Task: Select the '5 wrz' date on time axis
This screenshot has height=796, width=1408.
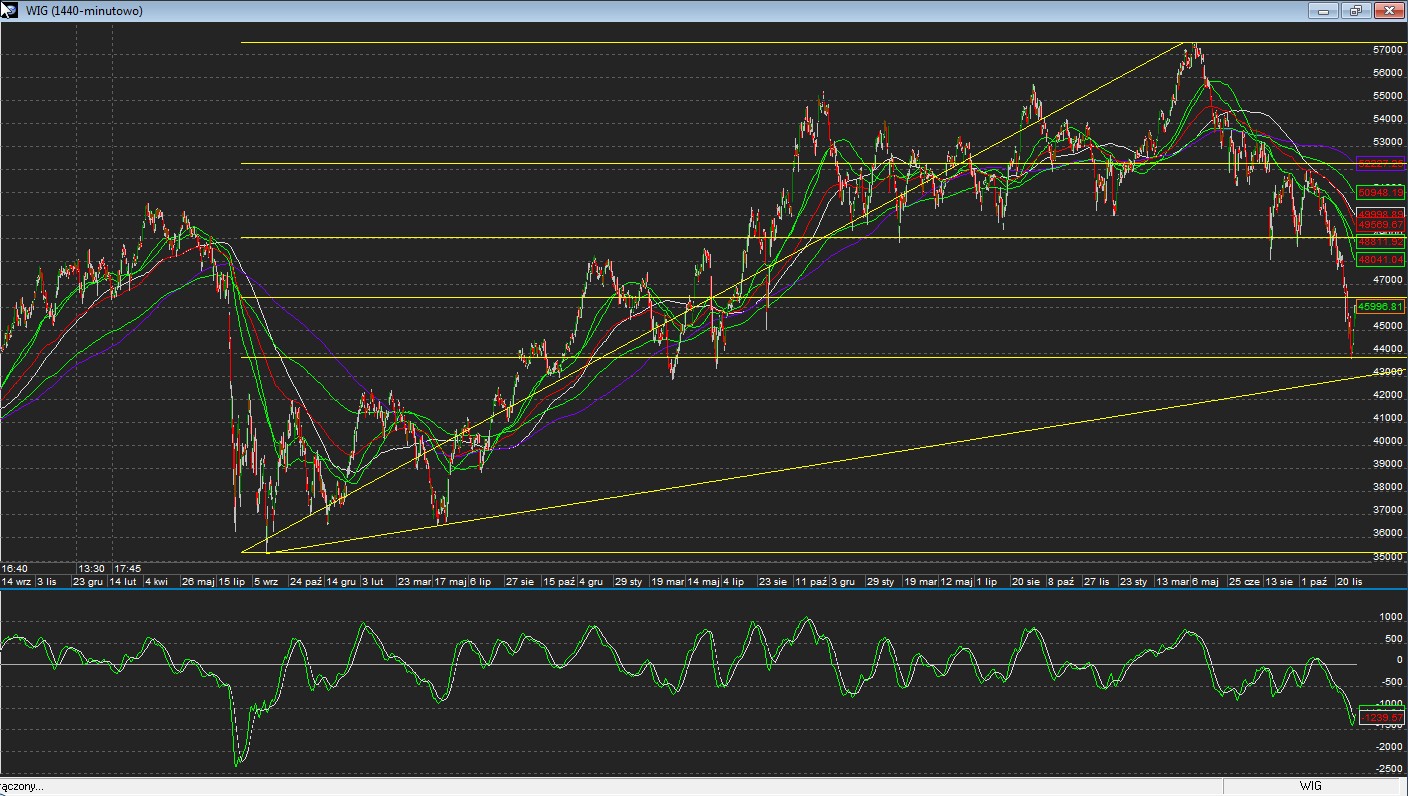Action: pos(265,581)
